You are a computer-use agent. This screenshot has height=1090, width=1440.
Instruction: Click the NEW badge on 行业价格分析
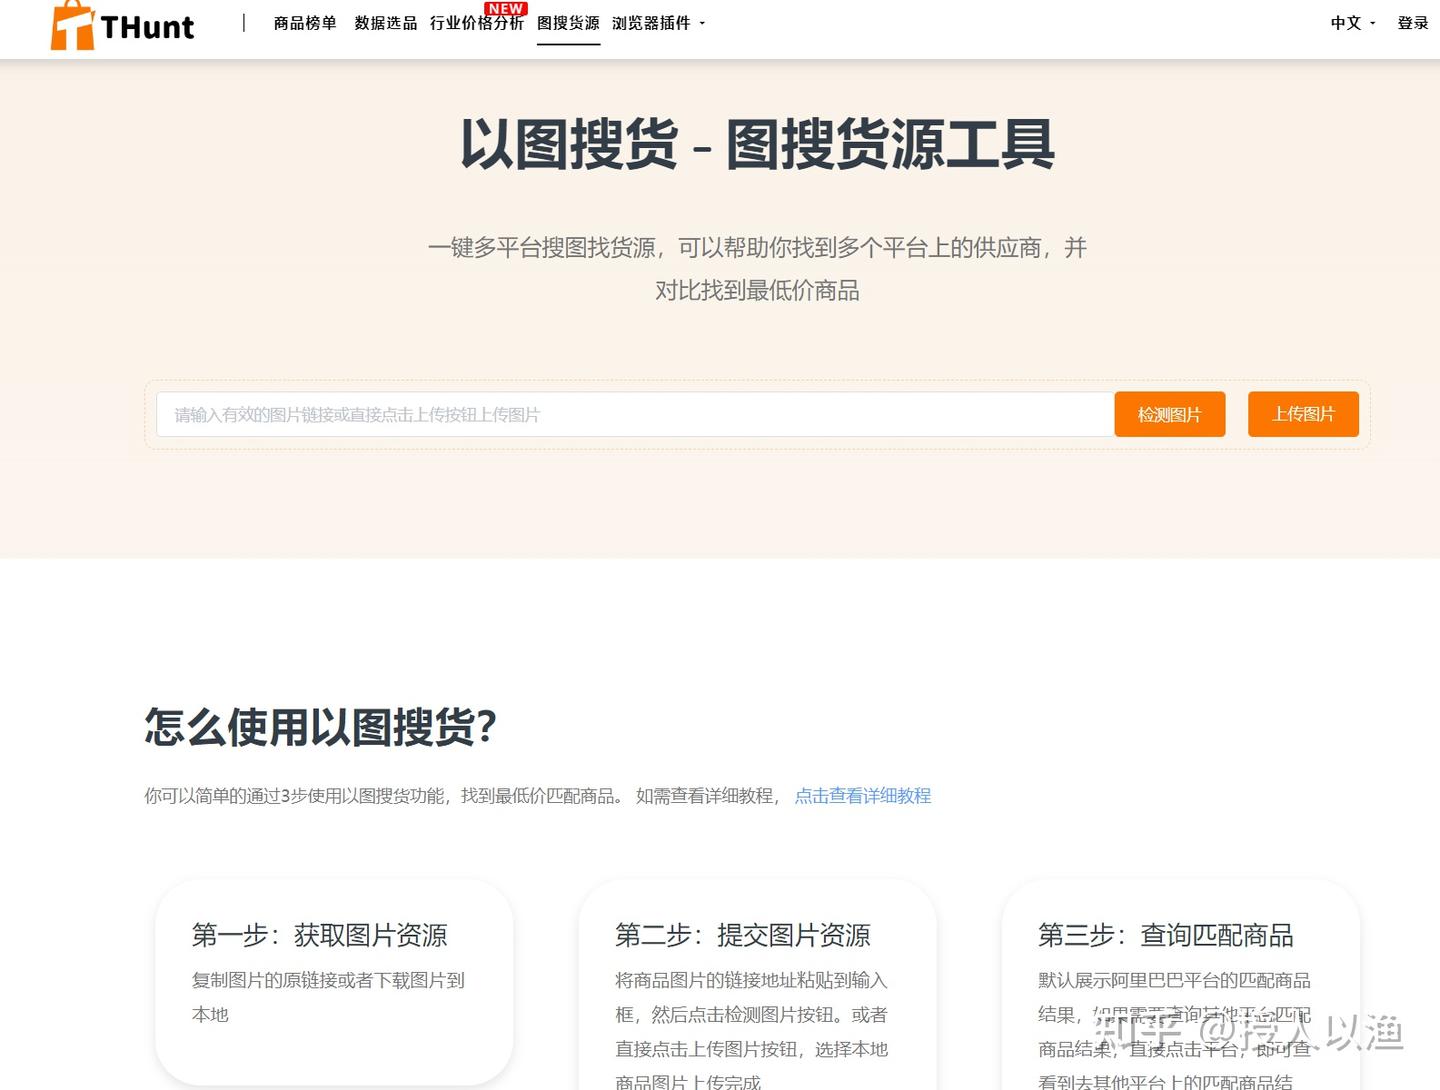point(506,8)
